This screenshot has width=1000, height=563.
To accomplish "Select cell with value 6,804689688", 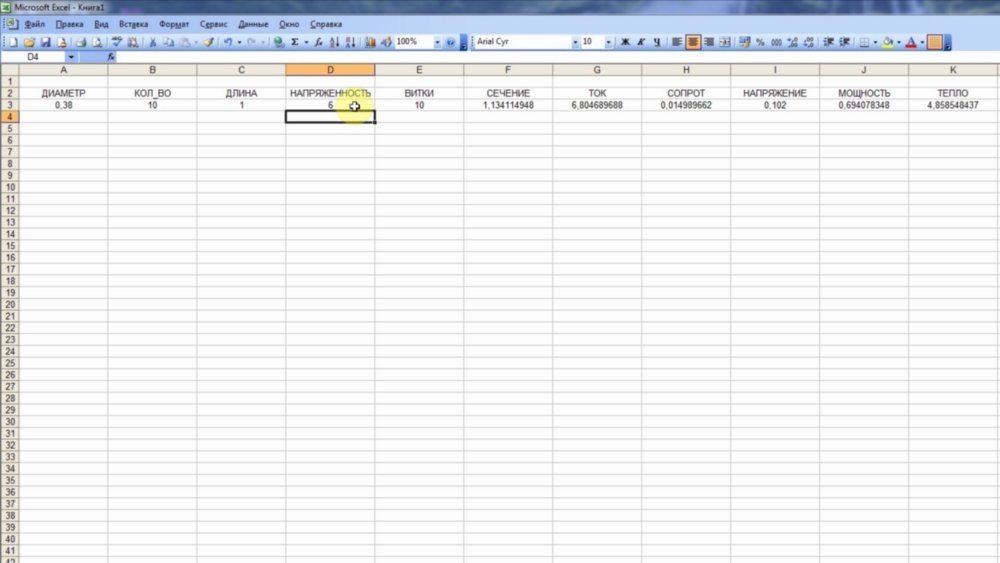I will point(597,105).
